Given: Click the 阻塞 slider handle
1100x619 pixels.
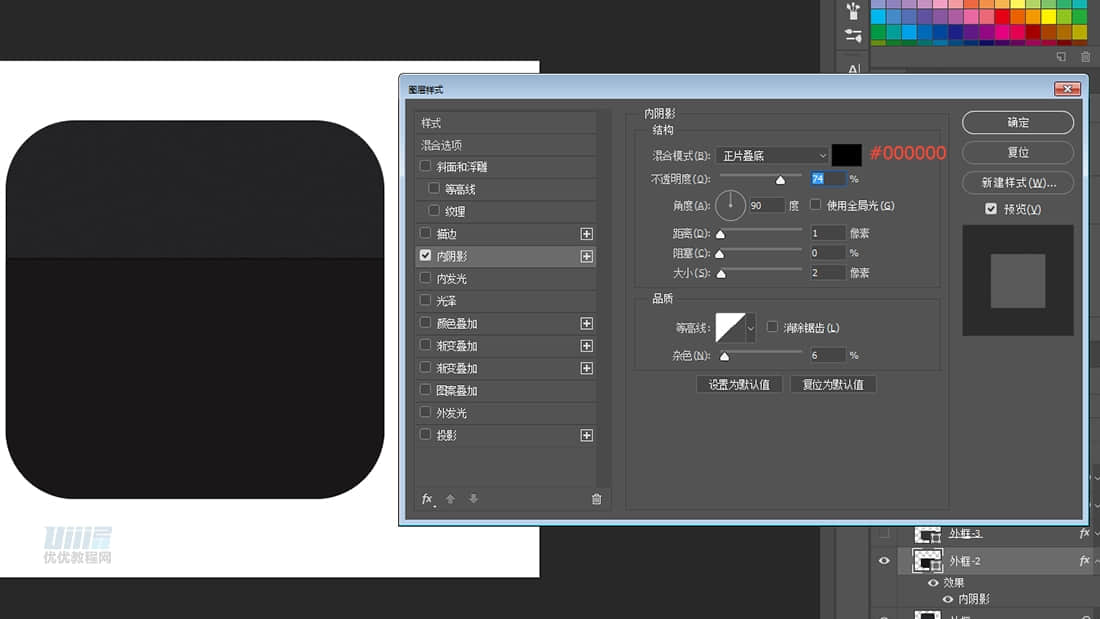Looking at the screenshot, I should point(720,254).
